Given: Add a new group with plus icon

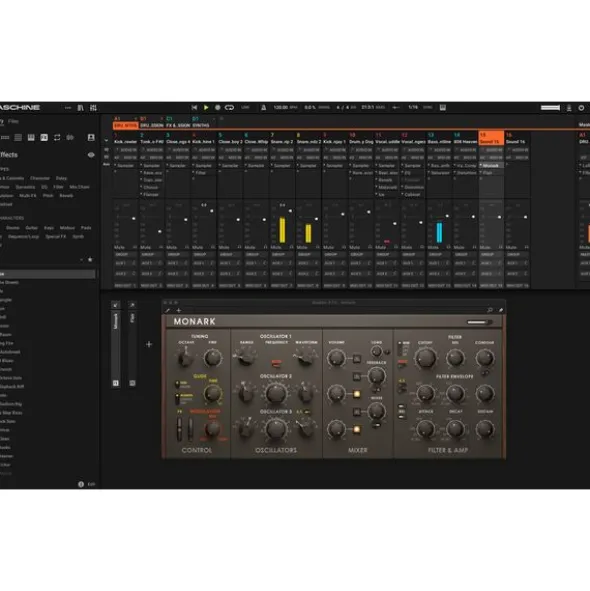Looking at the screenshot, I should click(x=222, y=119).
